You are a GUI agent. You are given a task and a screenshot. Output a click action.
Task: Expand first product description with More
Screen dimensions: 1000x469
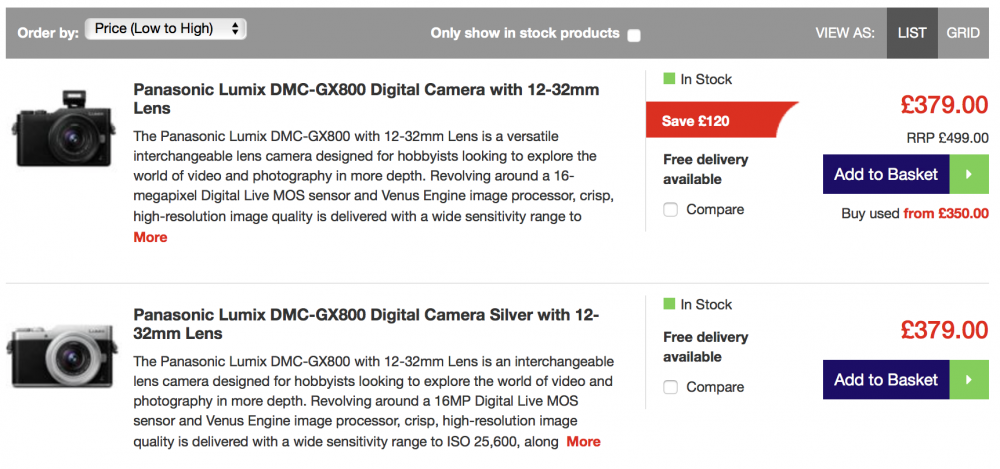pyautogui.click(x=150, y=238)
